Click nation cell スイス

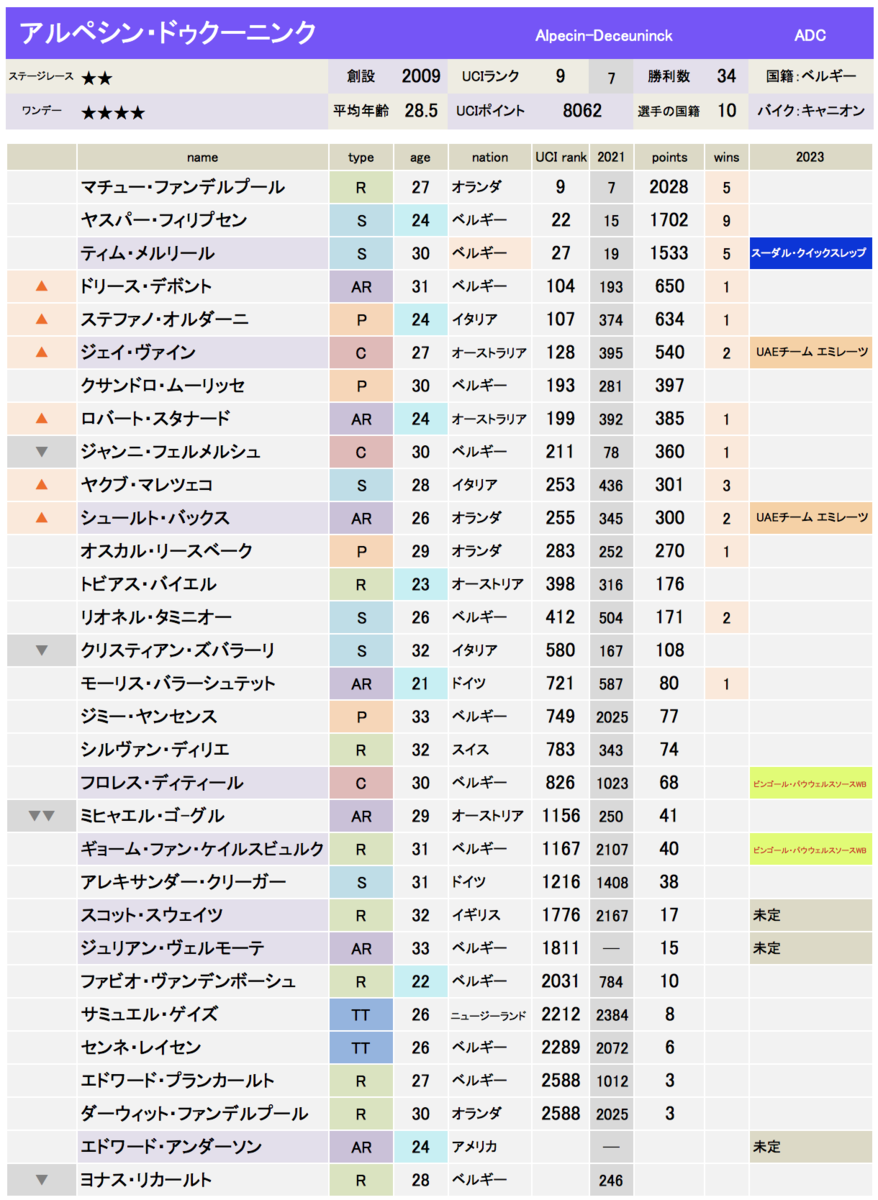(489, 750)
